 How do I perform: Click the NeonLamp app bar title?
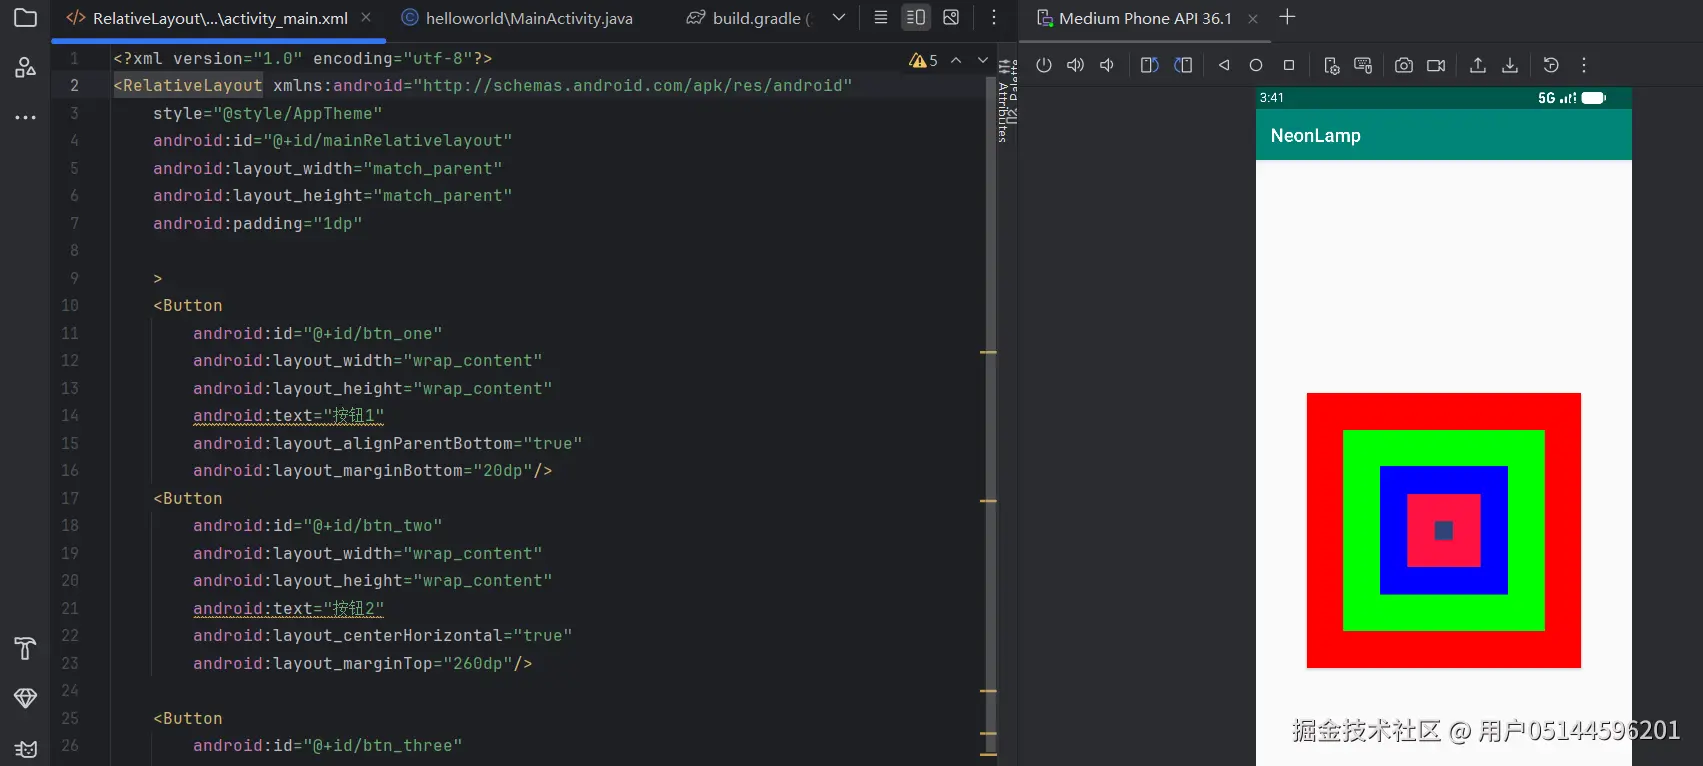click(1315, 135)
